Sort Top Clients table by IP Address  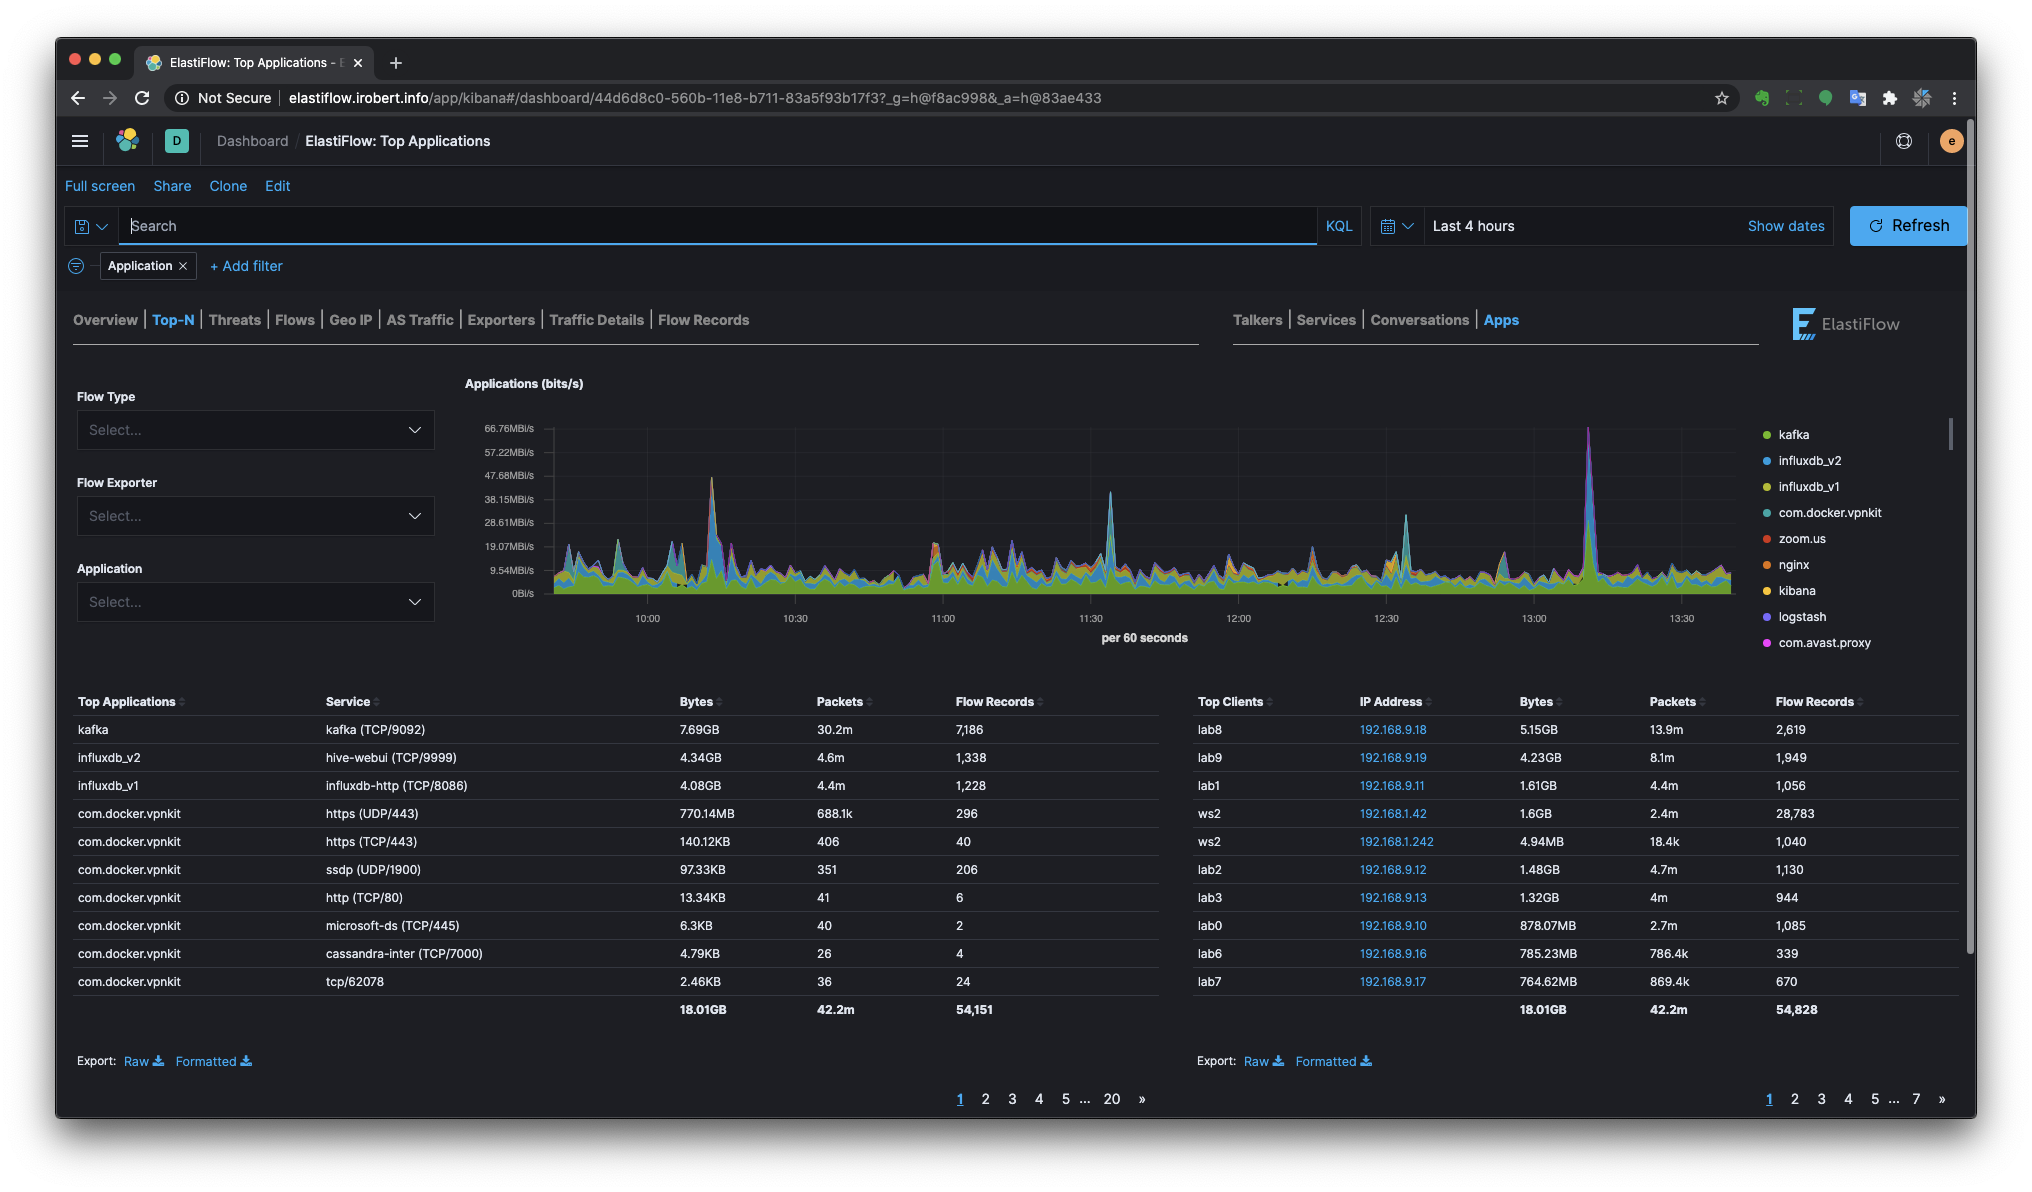(x=1394, y=702)
